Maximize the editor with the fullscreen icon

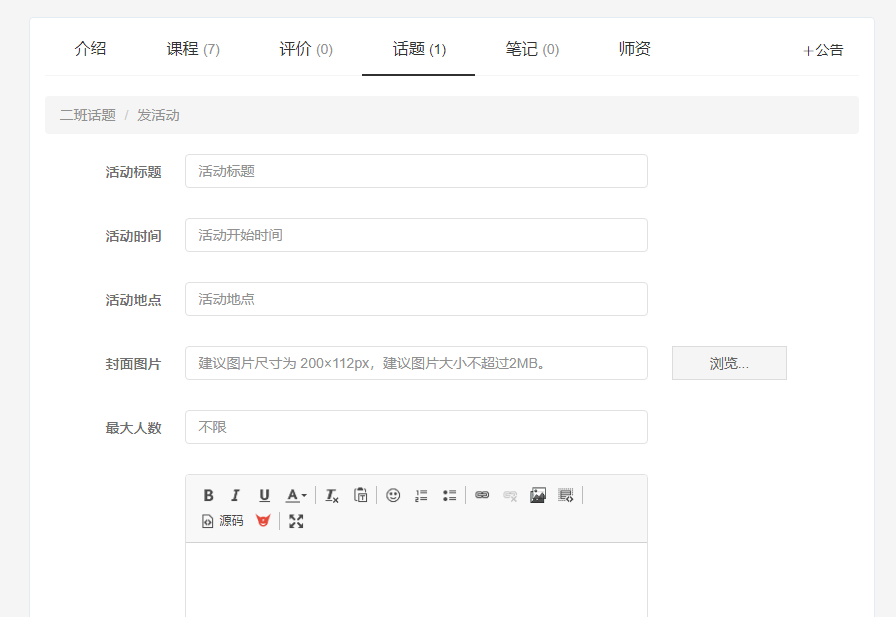(296, 521)
